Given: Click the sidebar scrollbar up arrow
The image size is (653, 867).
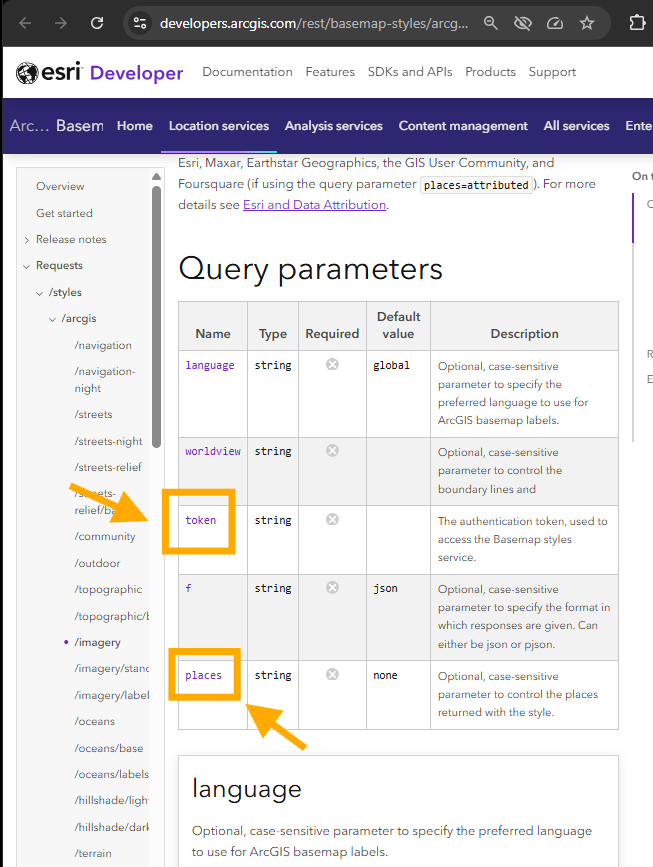Looking at the screenshot, I should [156, 176].
